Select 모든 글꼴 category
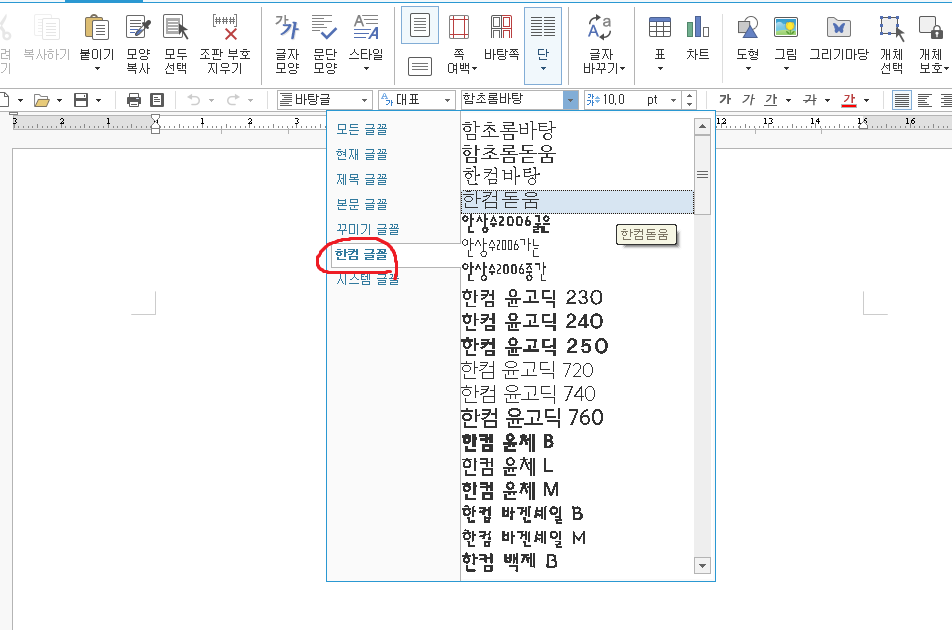 pyautogui.click(x=362, y=129)
